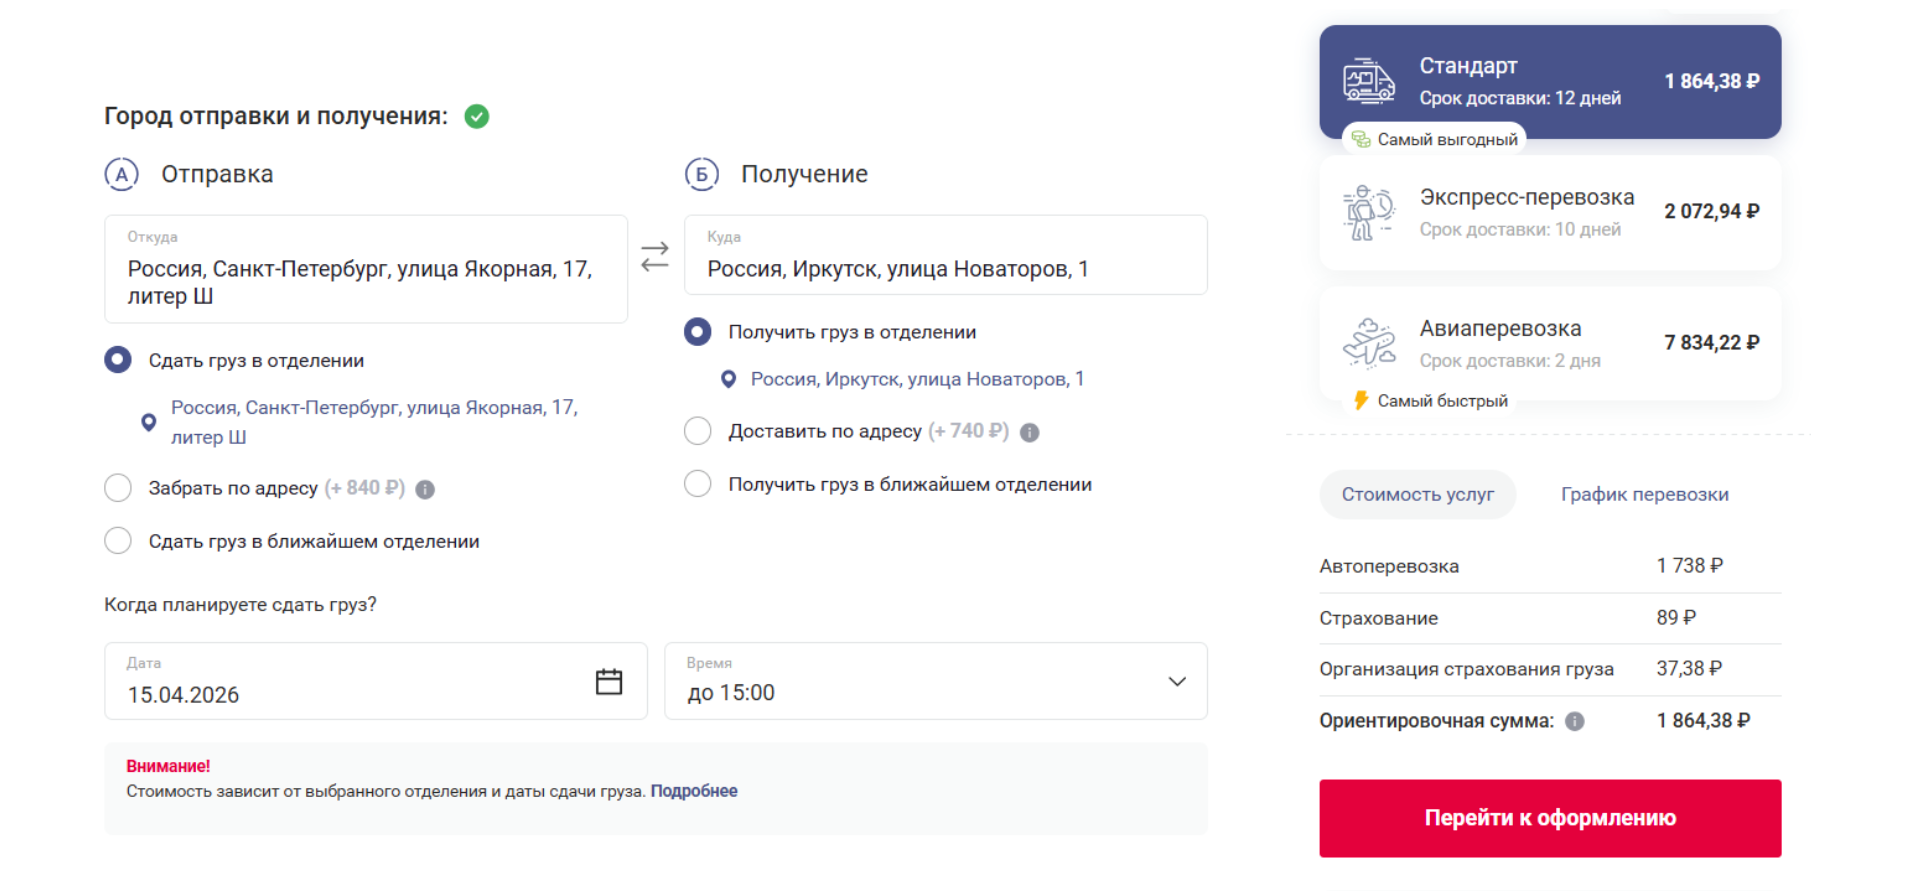Open Saint Petersburg office address link
Image resolution: width=1920 pixels, height=891 pixels.
coord(374,422)
